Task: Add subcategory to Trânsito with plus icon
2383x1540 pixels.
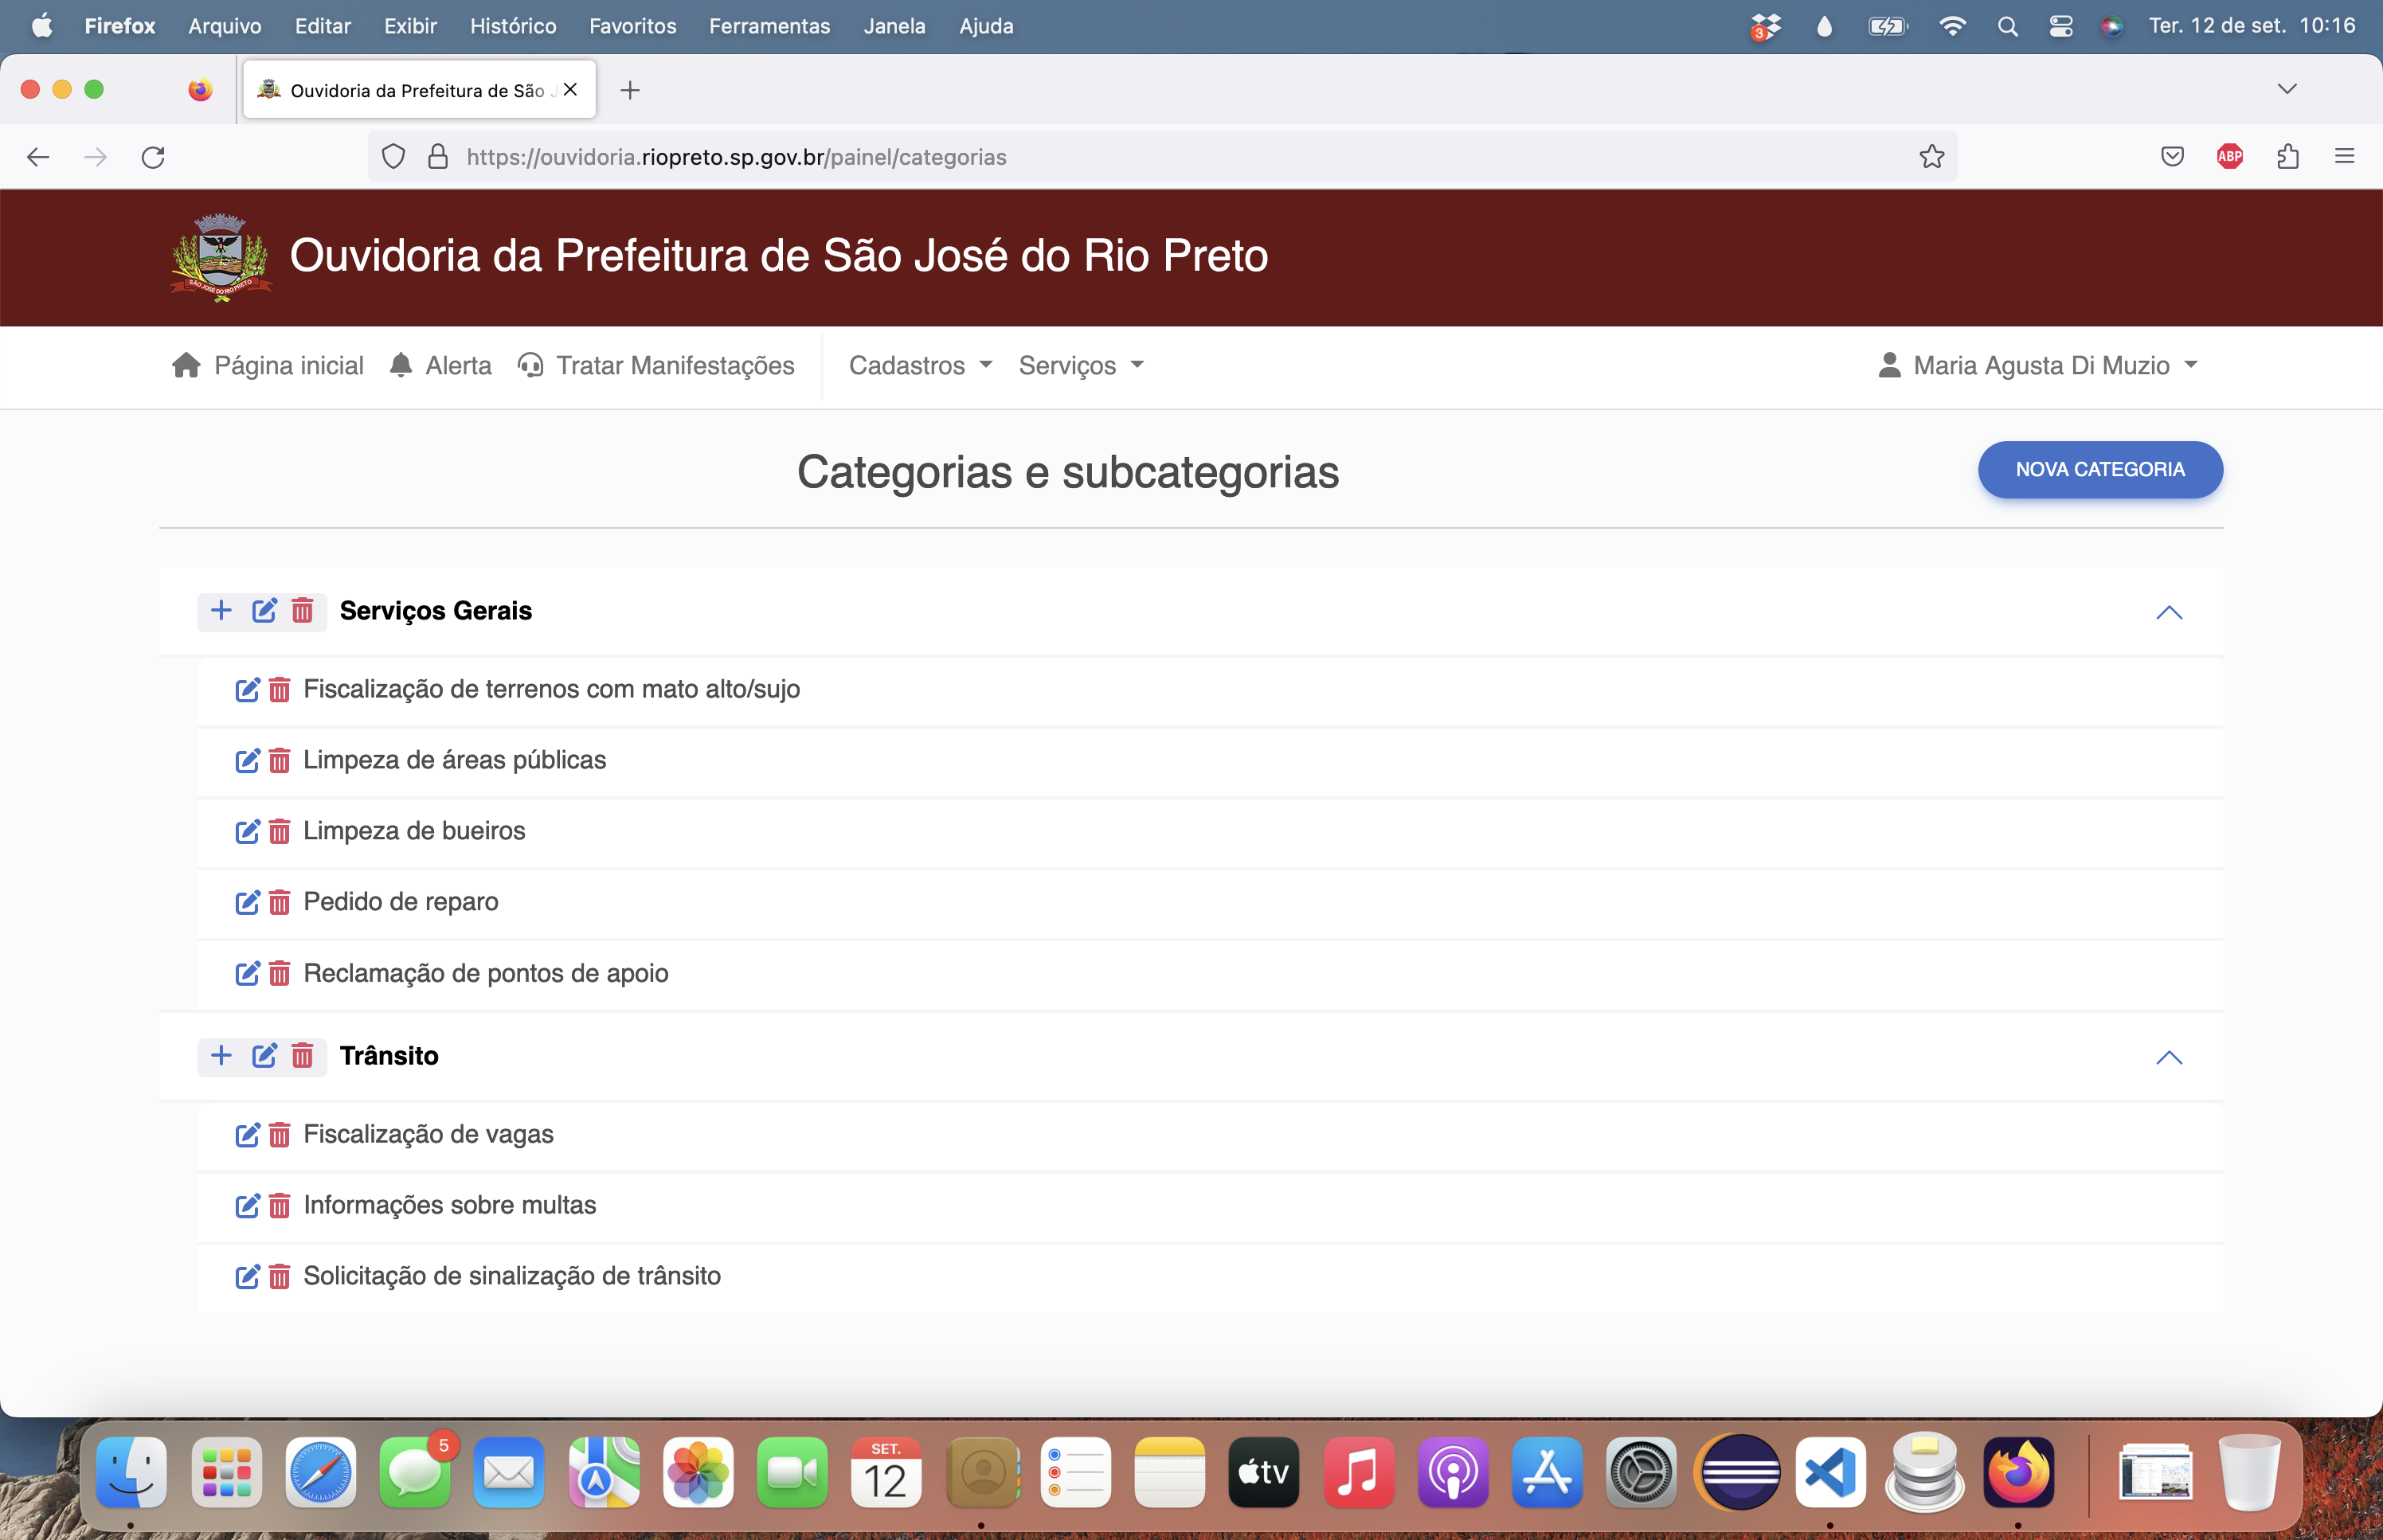Action: 221,1055
